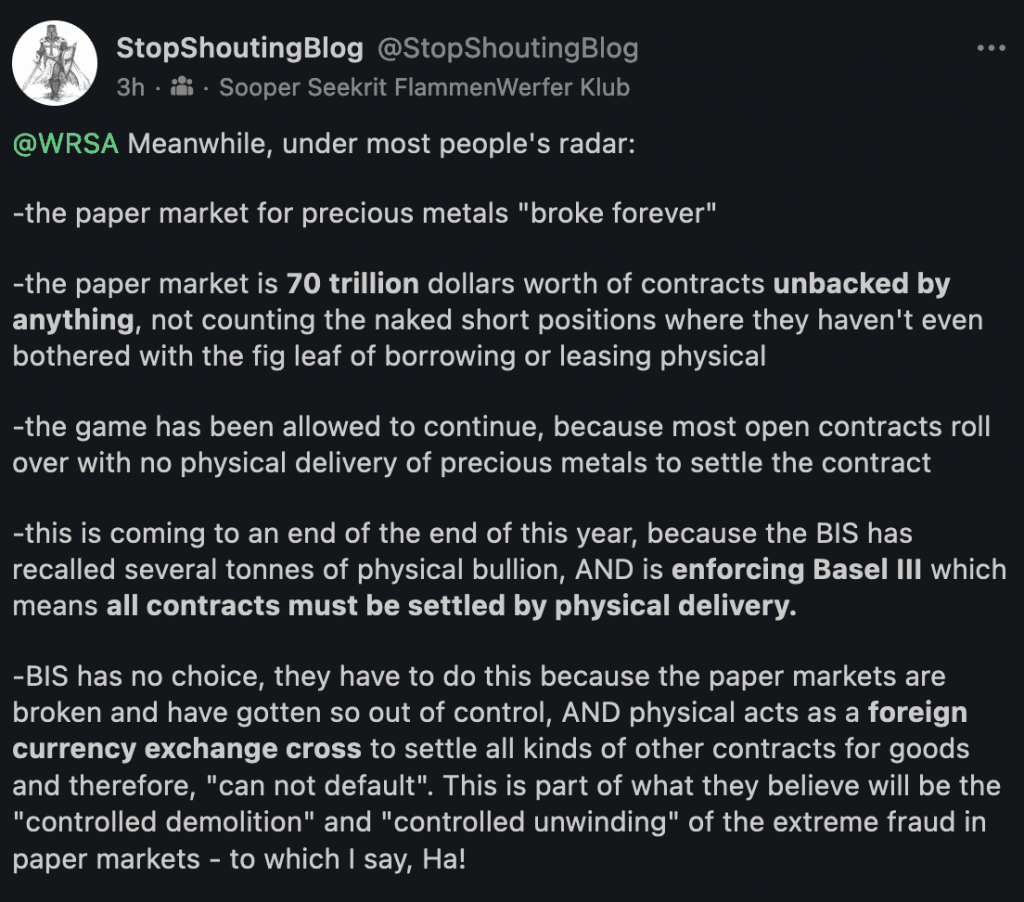Open the 3h timestamp permalink
Viewport: 1024px width, 902px height.
click(x=131, y=87)
